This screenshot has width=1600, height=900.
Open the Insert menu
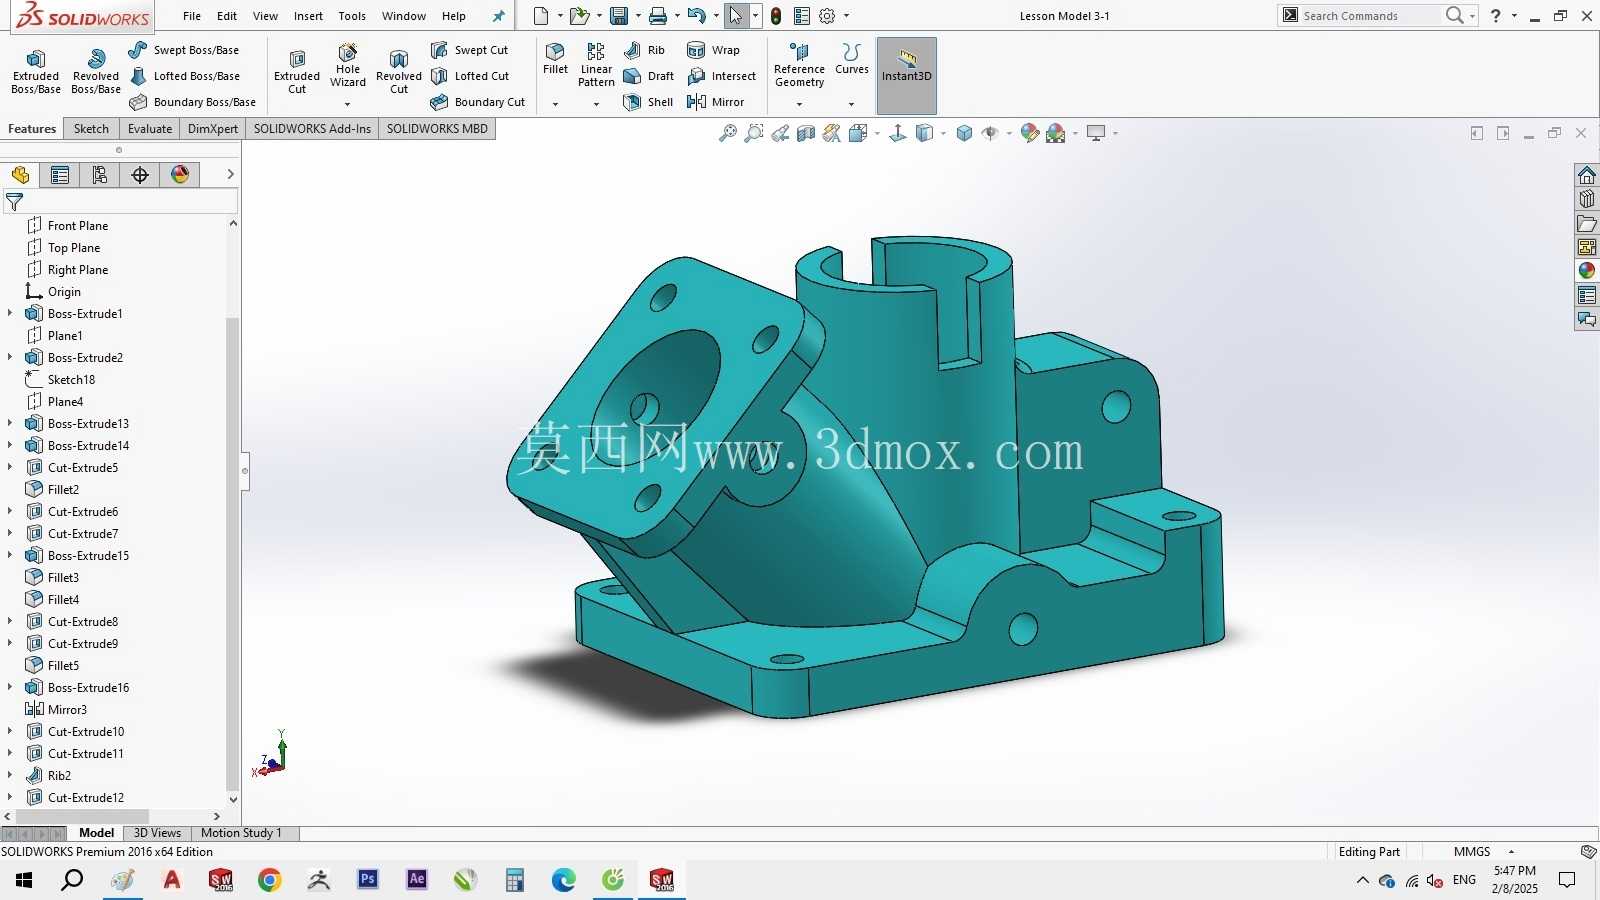click(x=308, y=16)
